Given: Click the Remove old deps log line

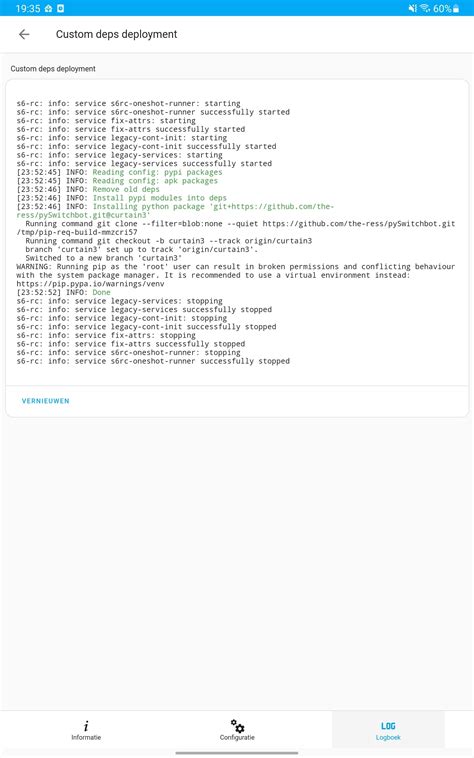Looking at the screenshot, I should 126,189.
